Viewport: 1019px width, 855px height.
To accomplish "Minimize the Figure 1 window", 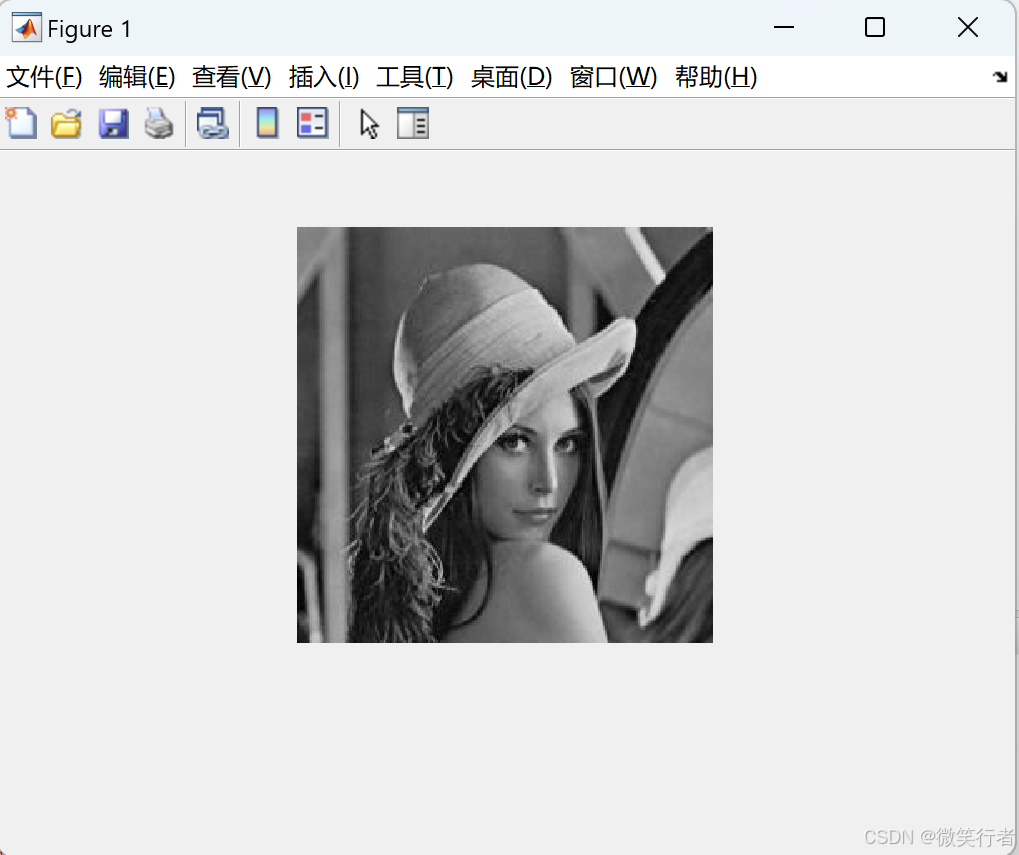I will [x=784, y=27].
